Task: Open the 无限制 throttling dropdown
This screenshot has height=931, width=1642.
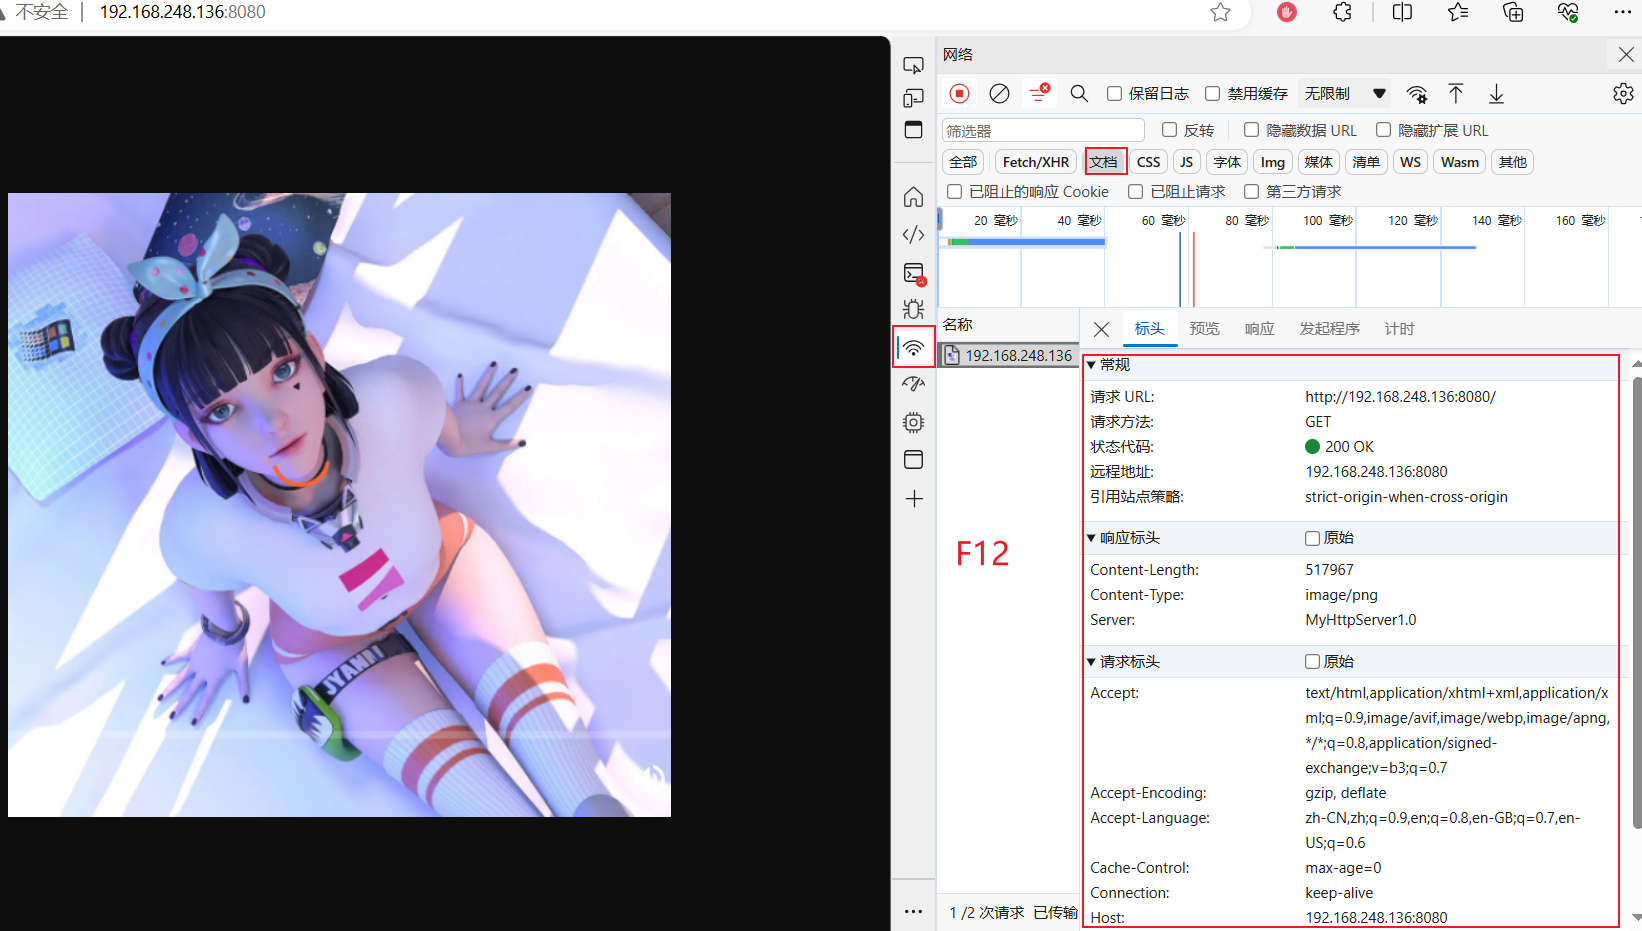Action: (x=1344, y=93)
